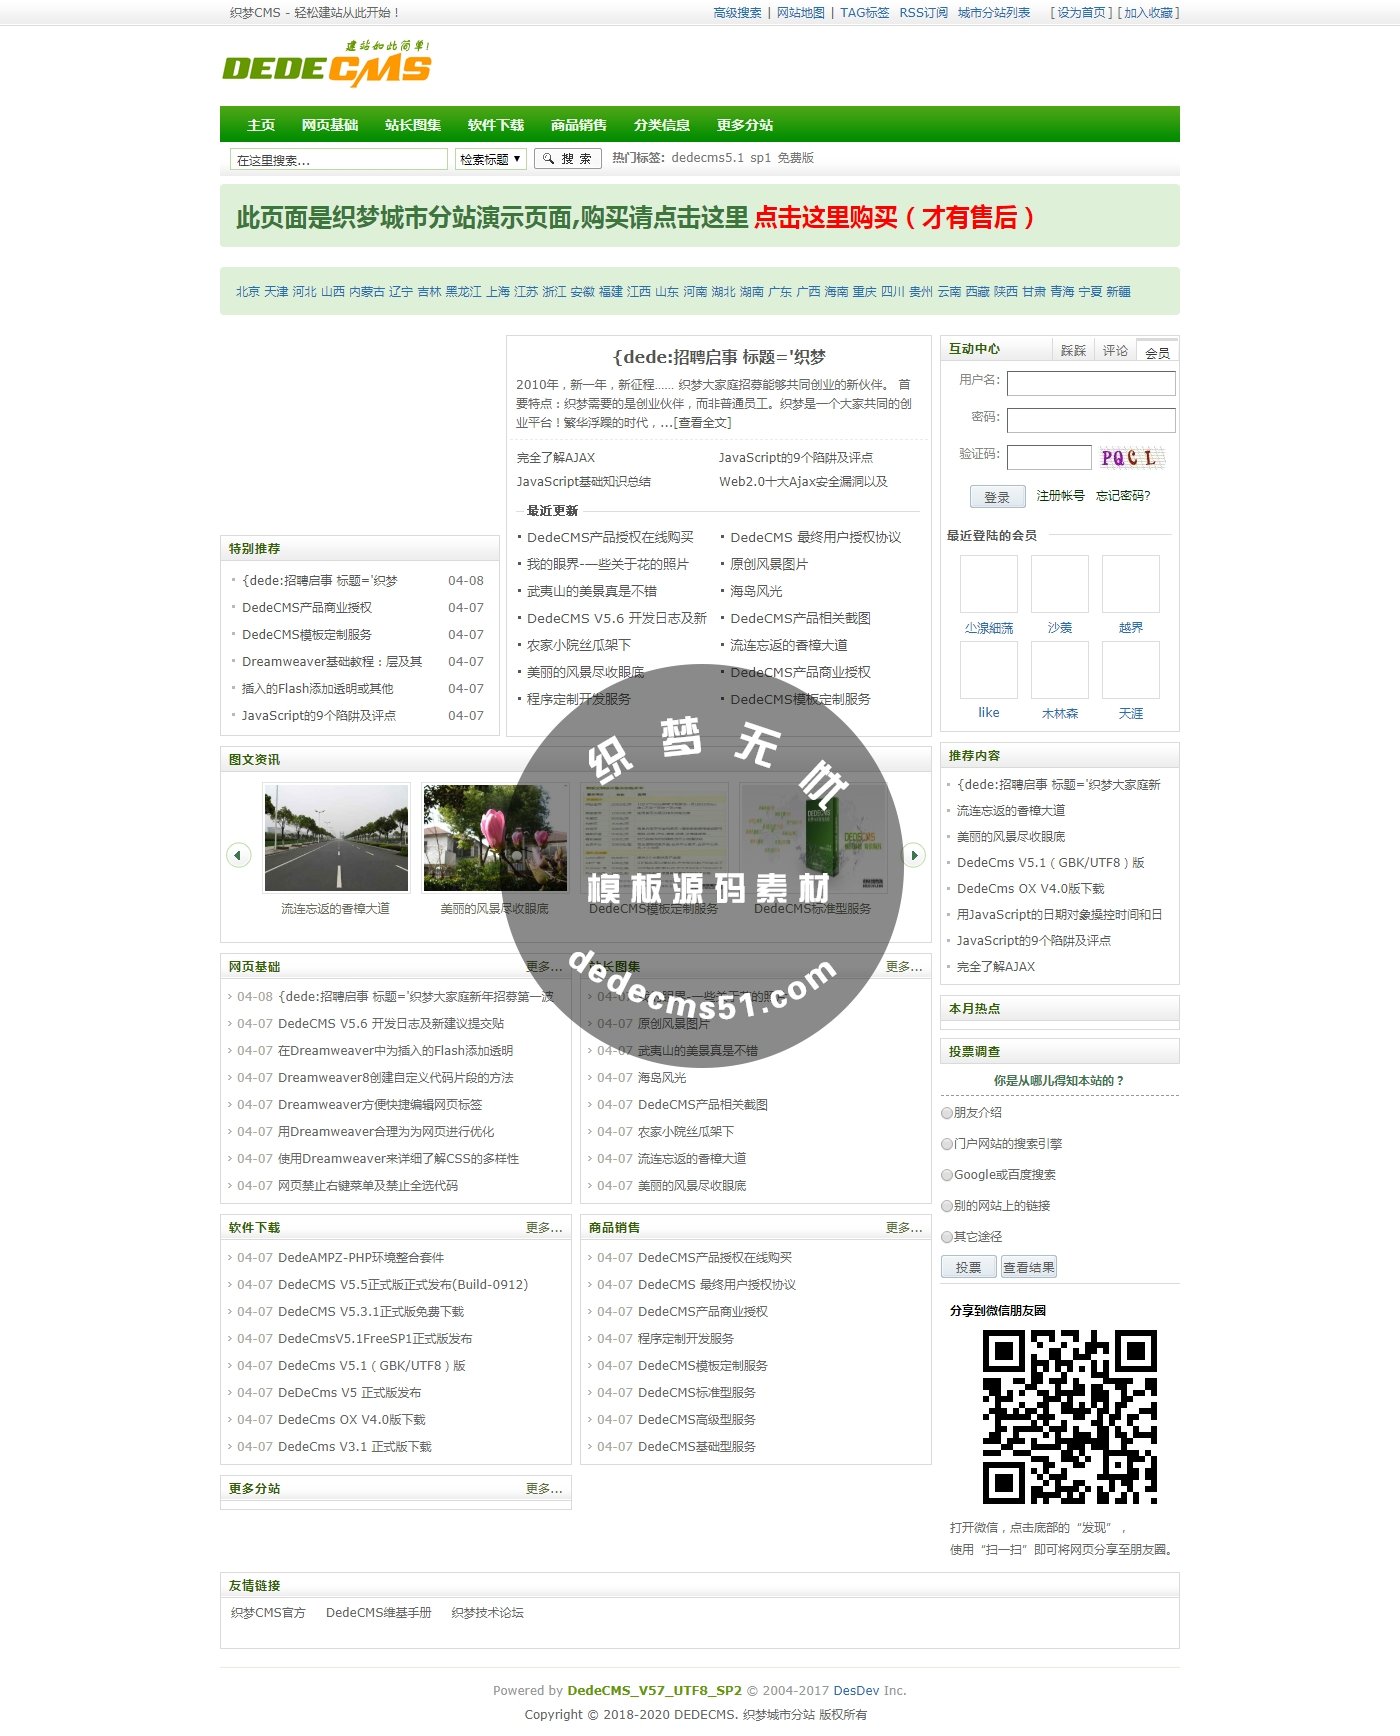The width and height of the screenshot is (1400, 1736).
Task: Click the 登录 login button
Action: 997,497
